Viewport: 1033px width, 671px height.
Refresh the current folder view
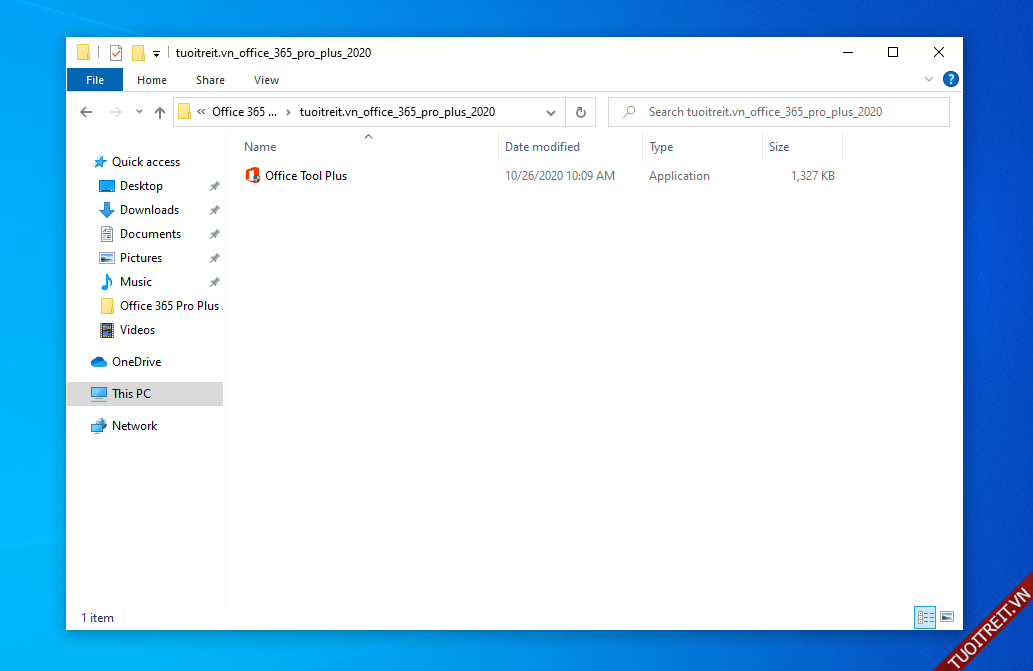[580, 112]
